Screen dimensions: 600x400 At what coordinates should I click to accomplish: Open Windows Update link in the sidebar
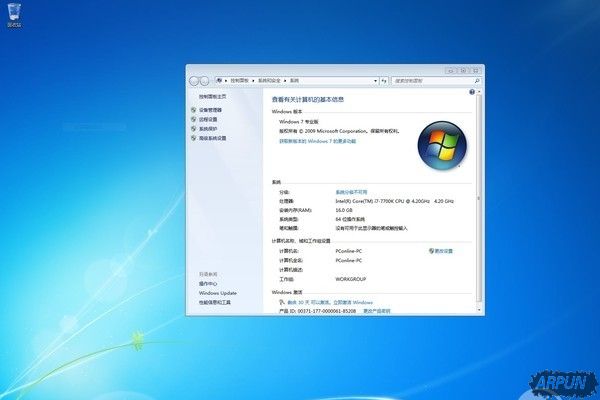point(218,293)
